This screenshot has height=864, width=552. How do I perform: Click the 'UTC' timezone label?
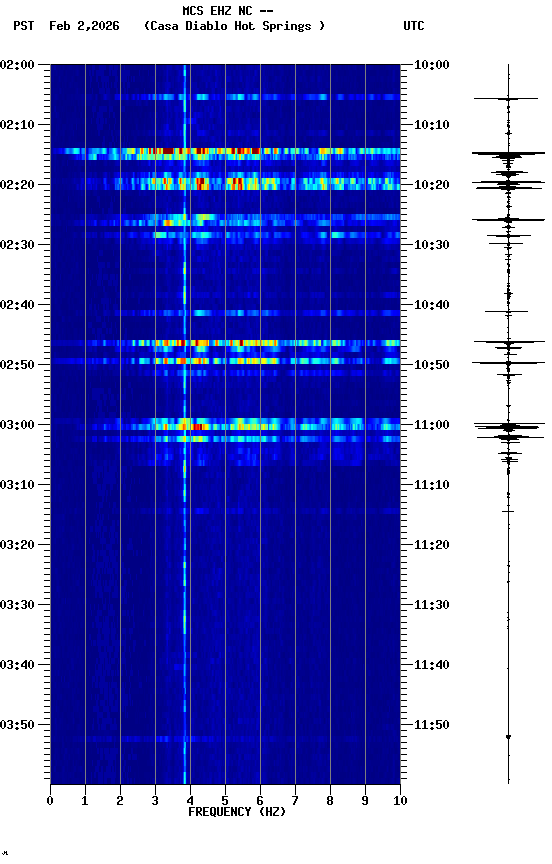(x=414, y=26)
